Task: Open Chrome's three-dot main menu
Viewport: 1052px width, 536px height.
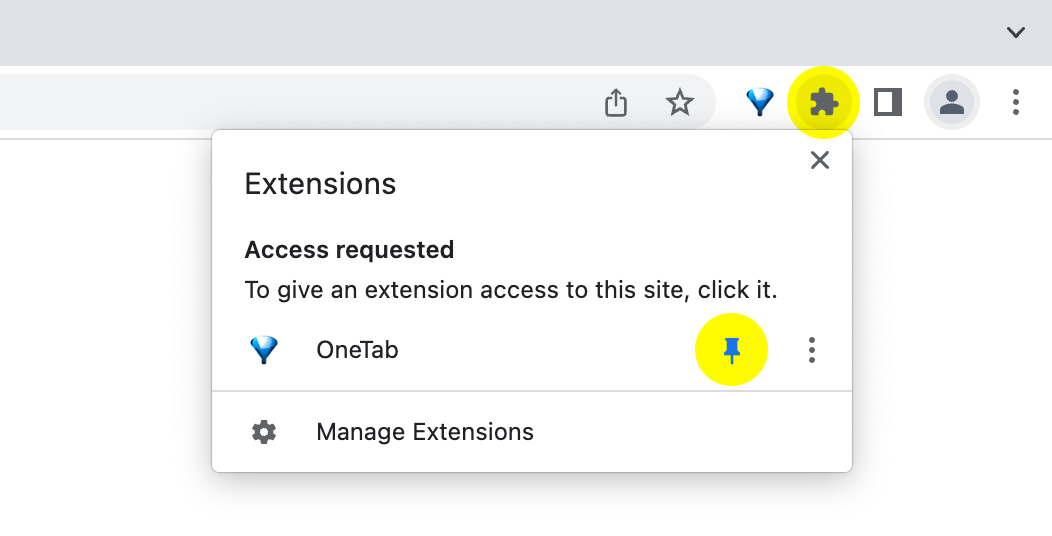Action: tap(1016, 102)
